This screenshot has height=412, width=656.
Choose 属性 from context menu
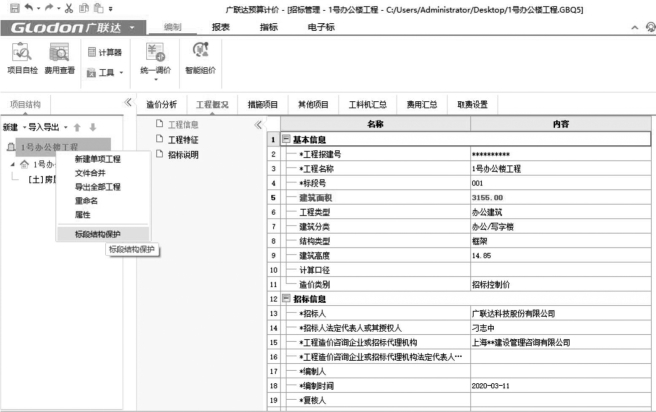click(82, 214)
